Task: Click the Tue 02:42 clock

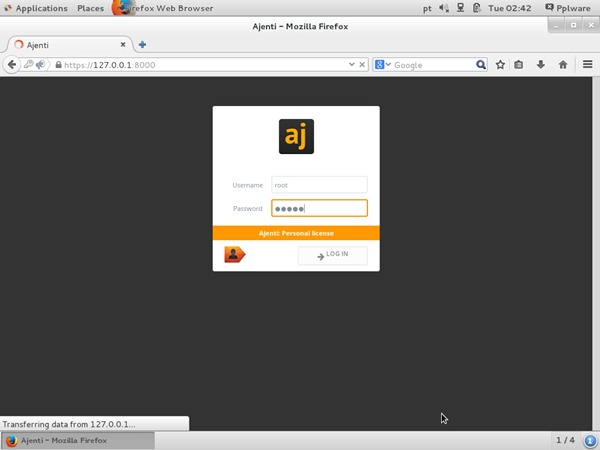Action: (509, 8)
